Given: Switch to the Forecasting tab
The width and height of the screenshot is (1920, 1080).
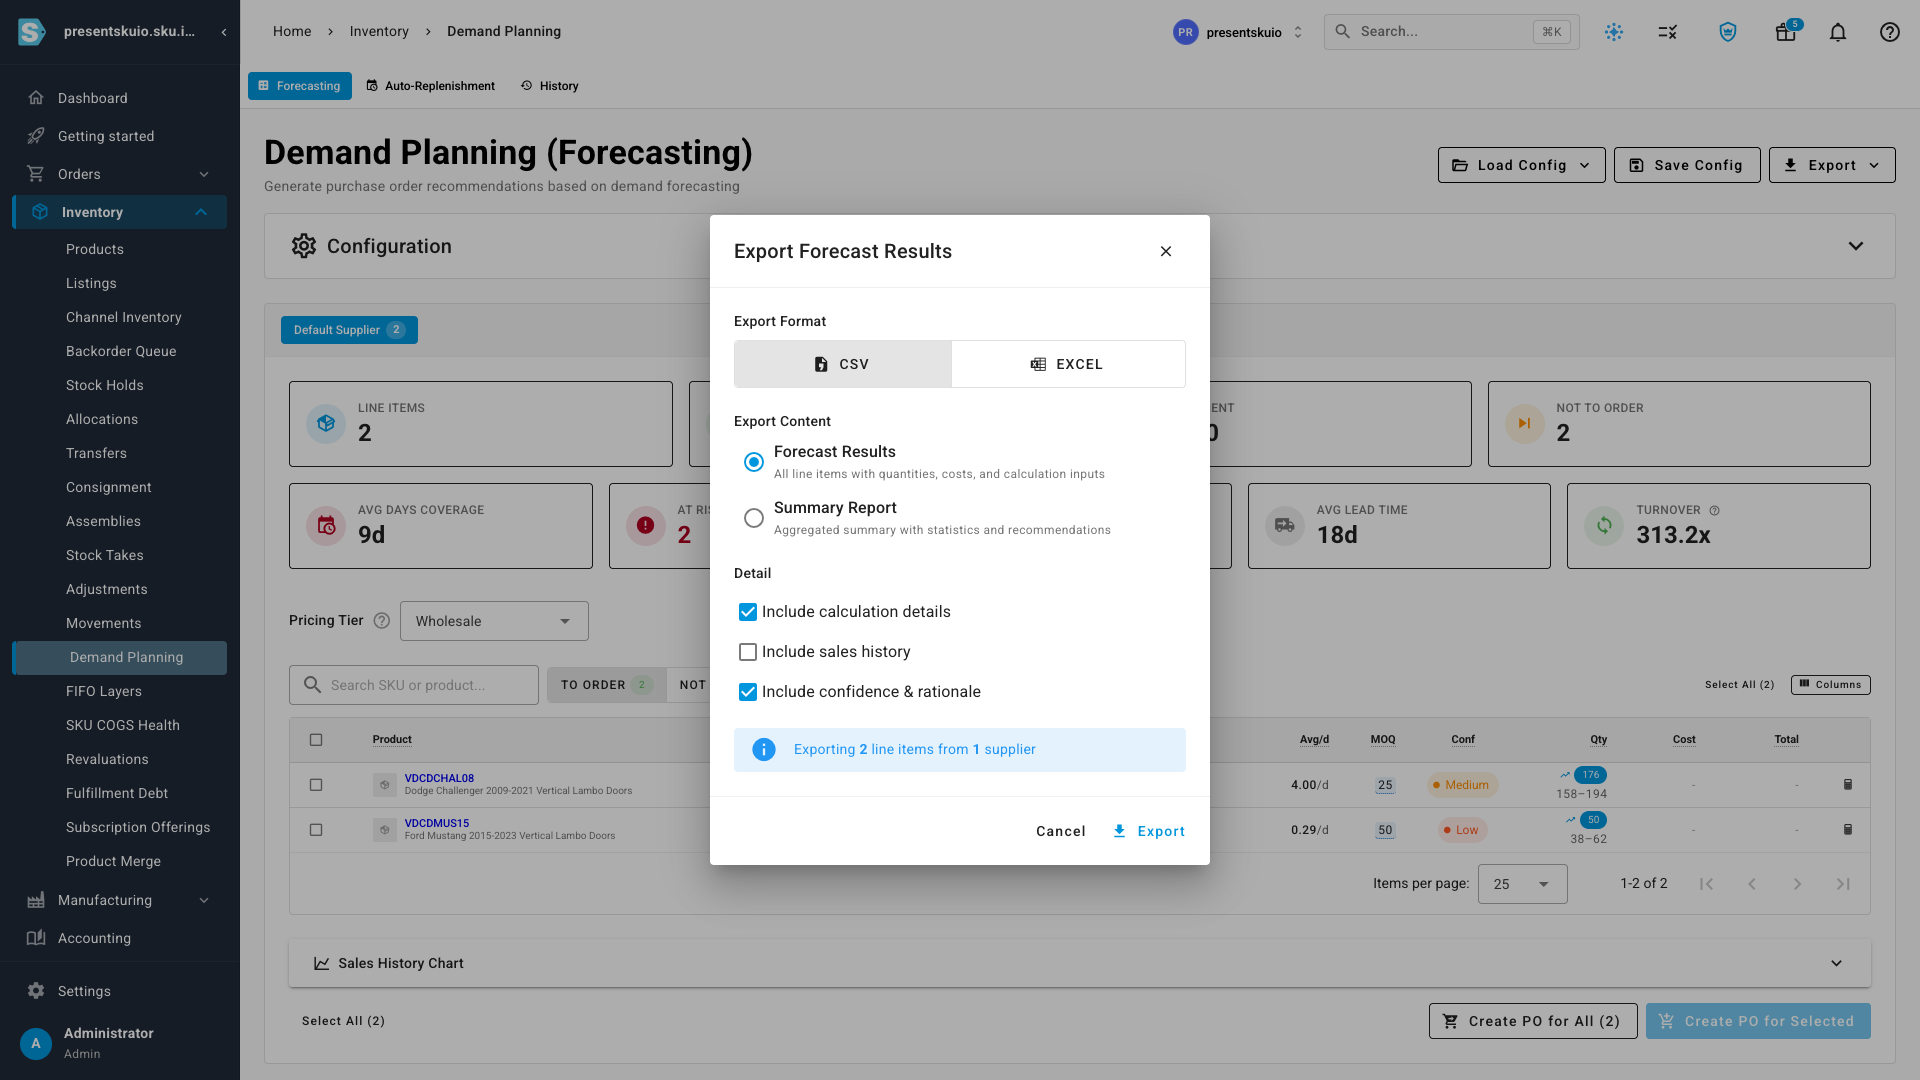Looking at the screenshot, I should pos(300,86).
